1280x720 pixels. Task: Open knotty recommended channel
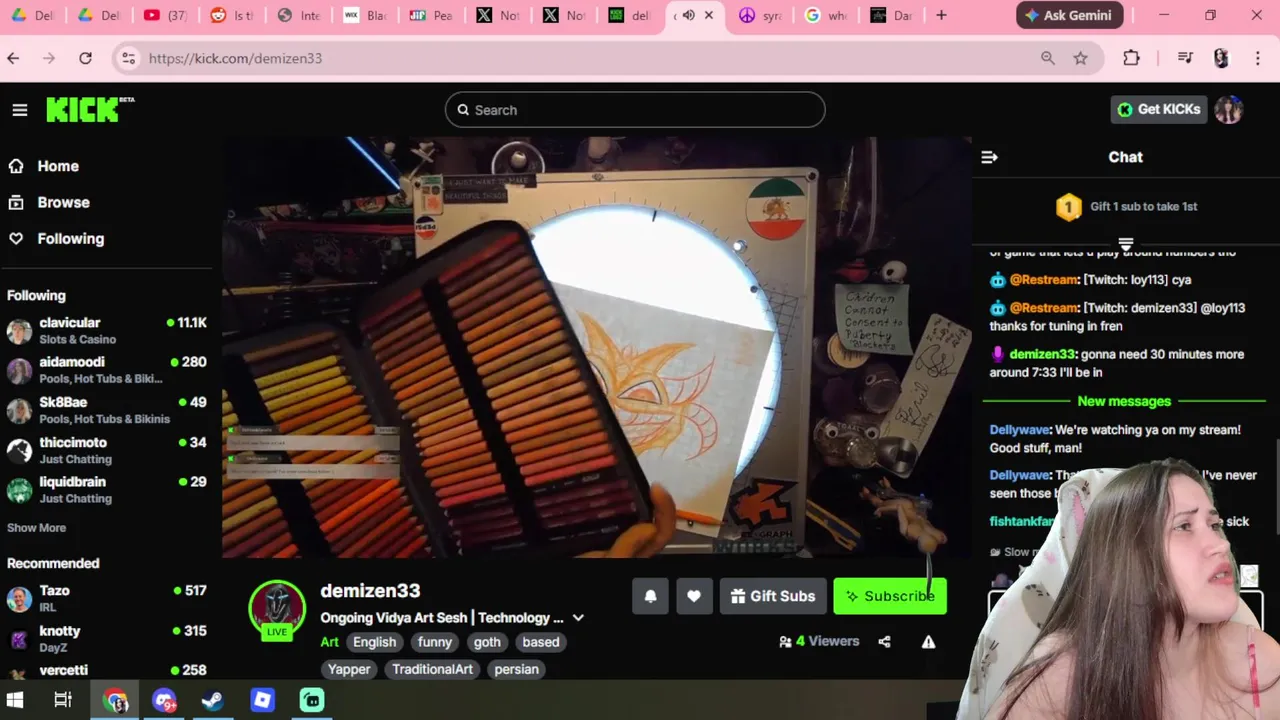(106, 638)
